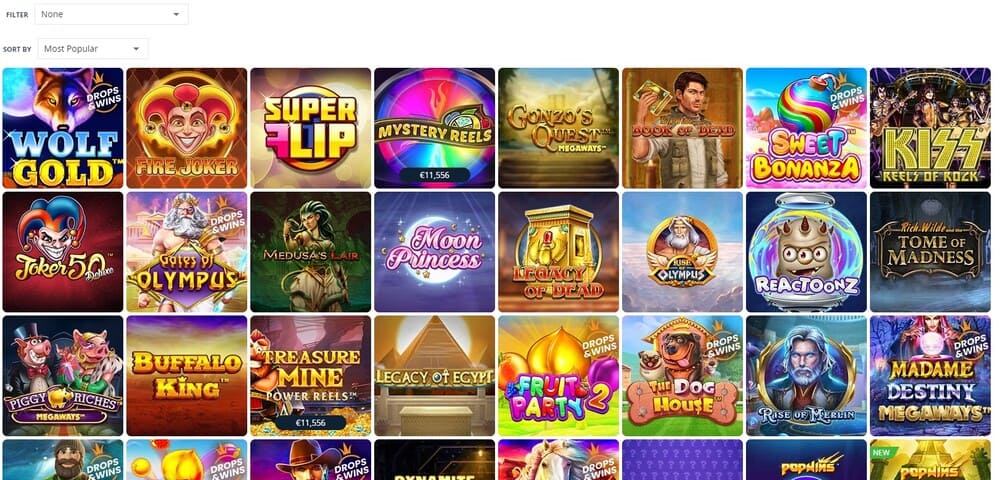Open Tome of Madness slot
The width and height of the screenshot is (1000, 480).
tap(930, 252)
